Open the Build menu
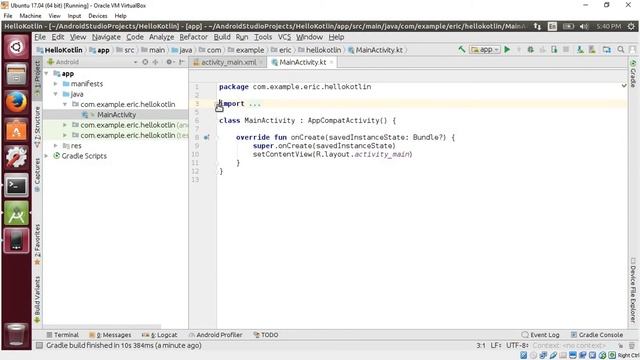640x360 pixels. coord(222,37)
